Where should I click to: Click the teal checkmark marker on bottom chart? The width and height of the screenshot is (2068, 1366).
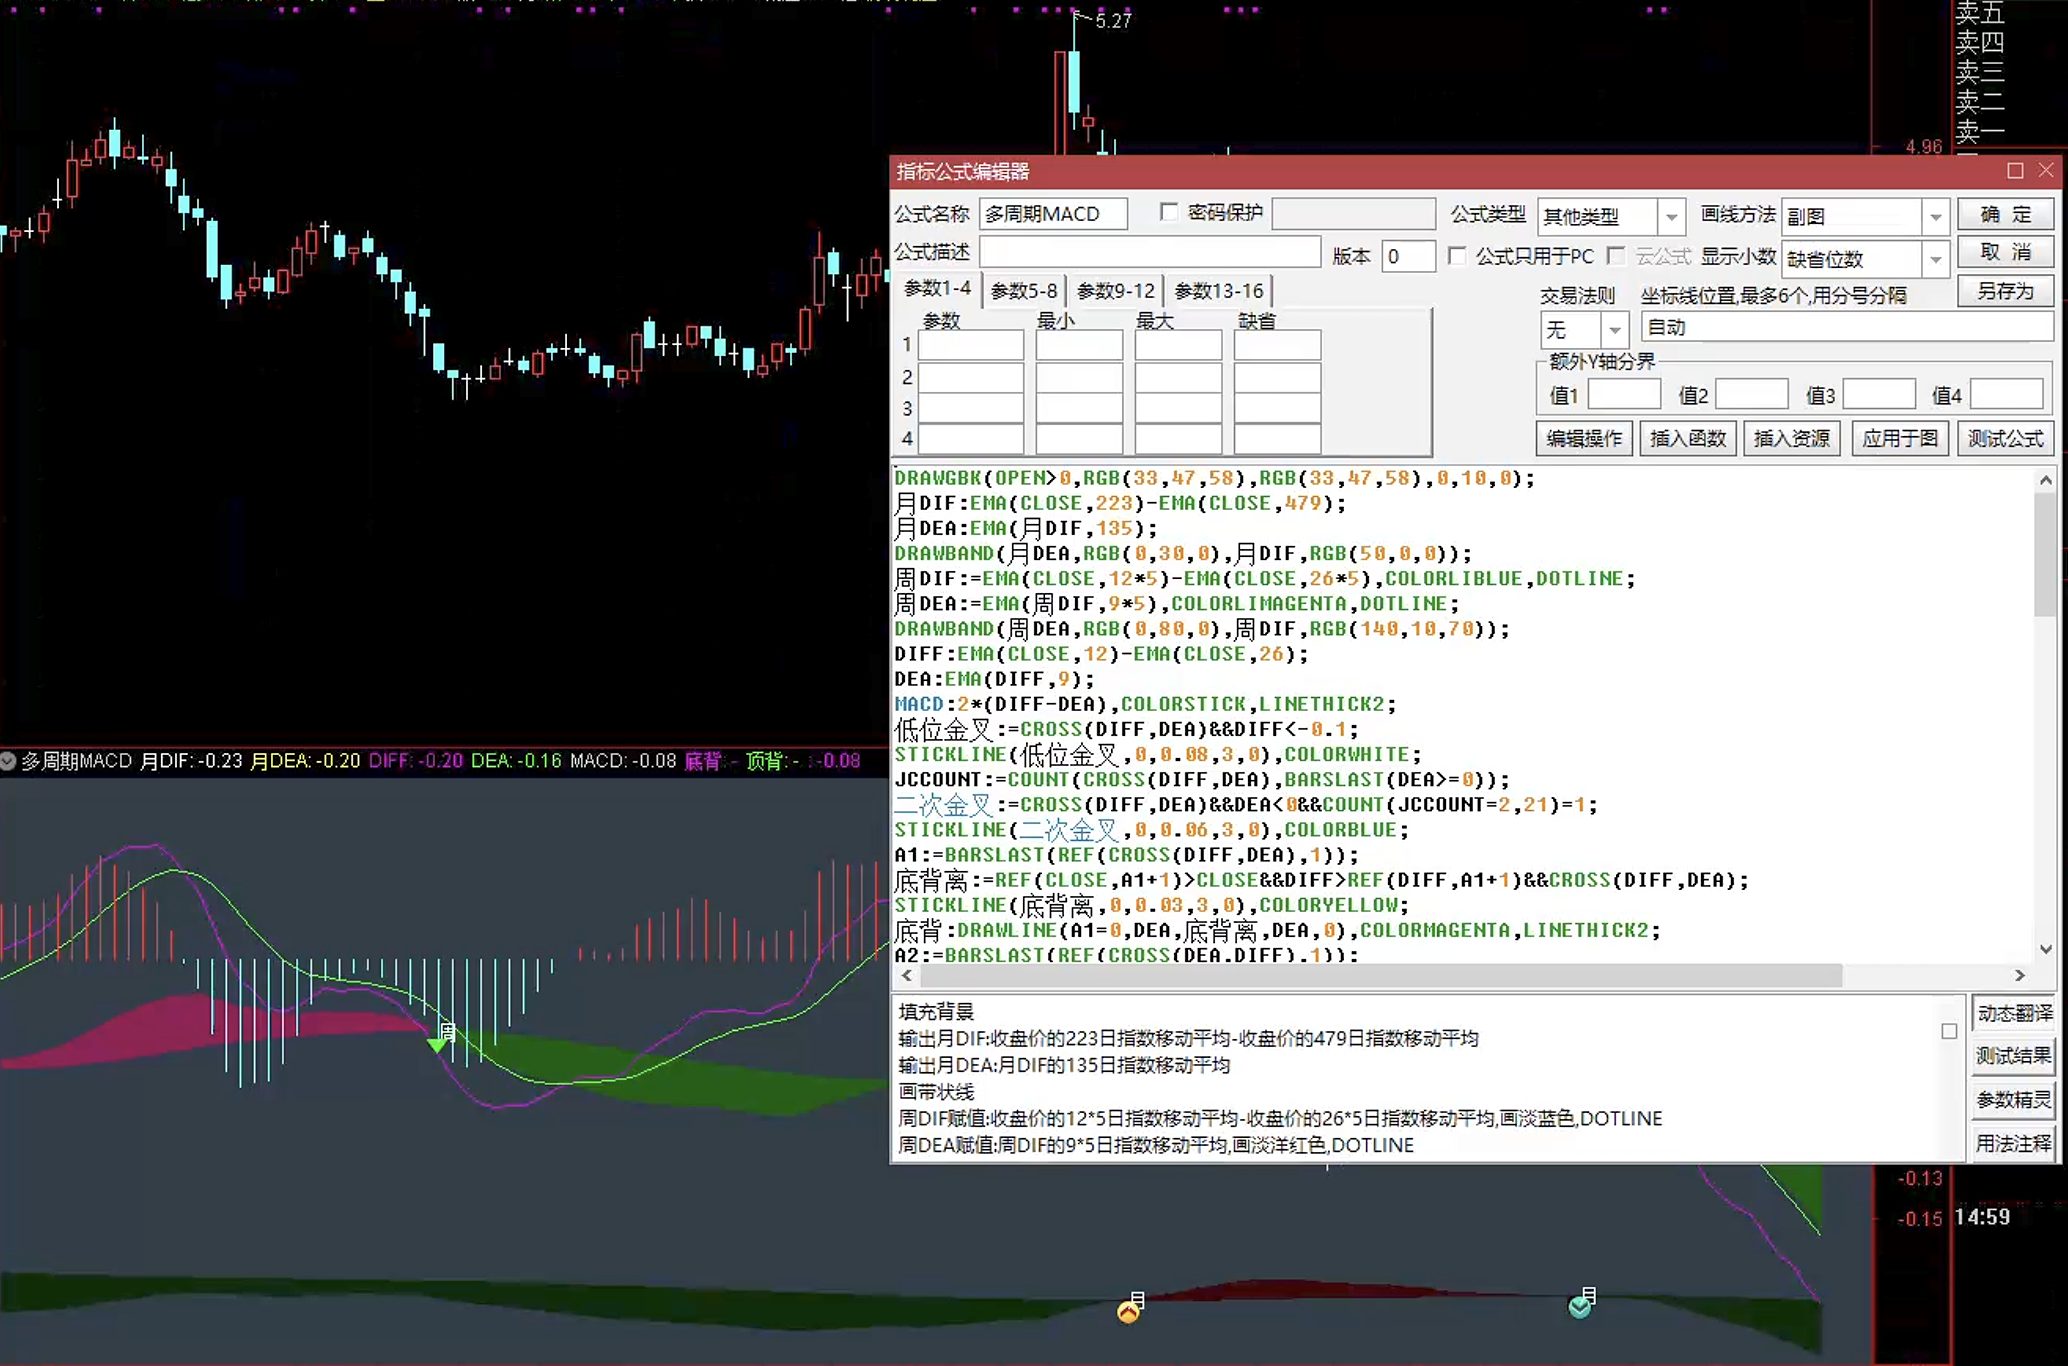click(x=1580, y=1306)
